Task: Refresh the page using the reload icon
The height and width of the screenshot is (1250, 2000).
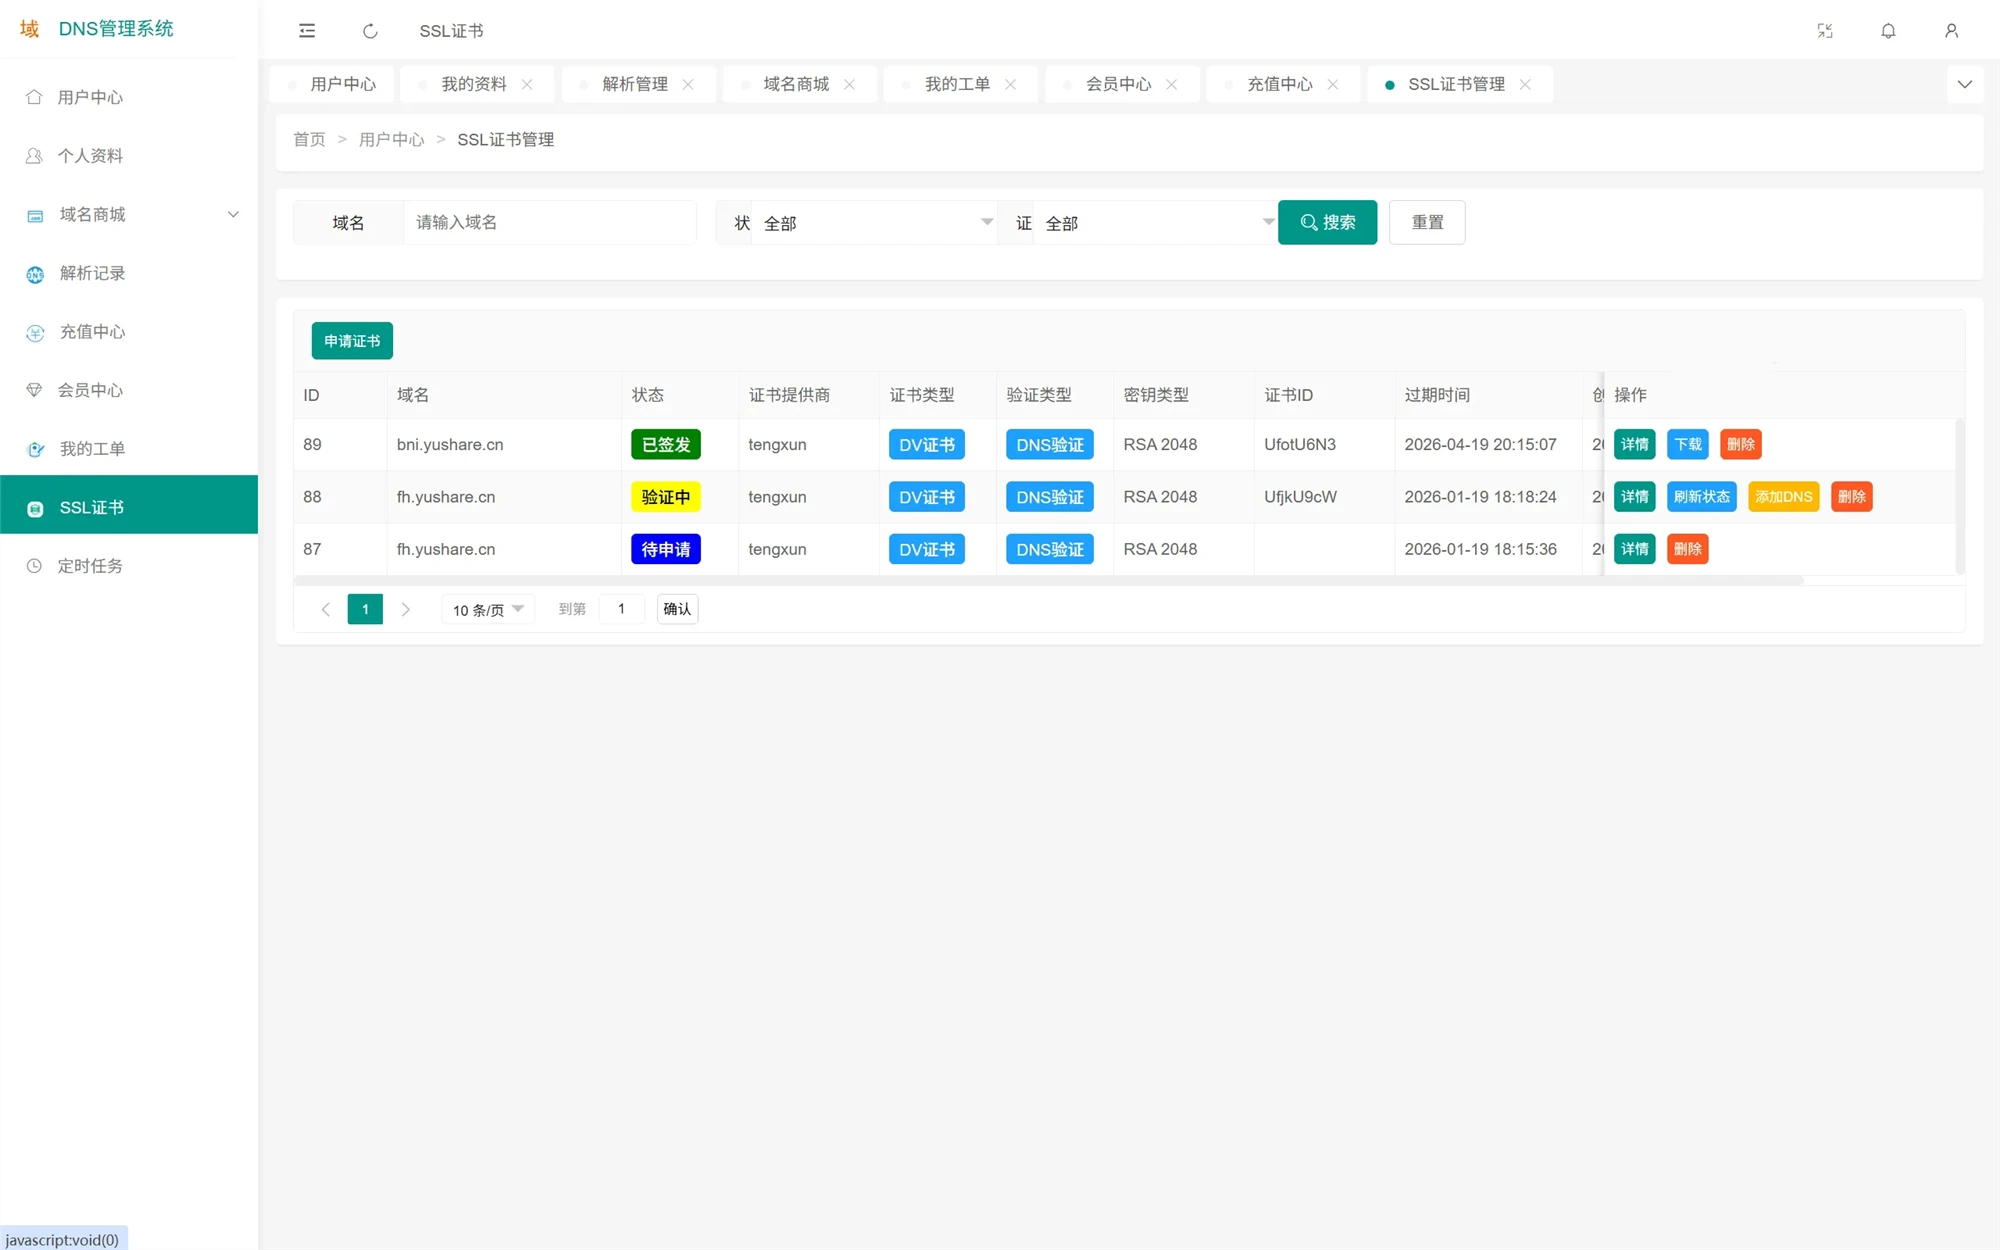Action: pos(370,31)
